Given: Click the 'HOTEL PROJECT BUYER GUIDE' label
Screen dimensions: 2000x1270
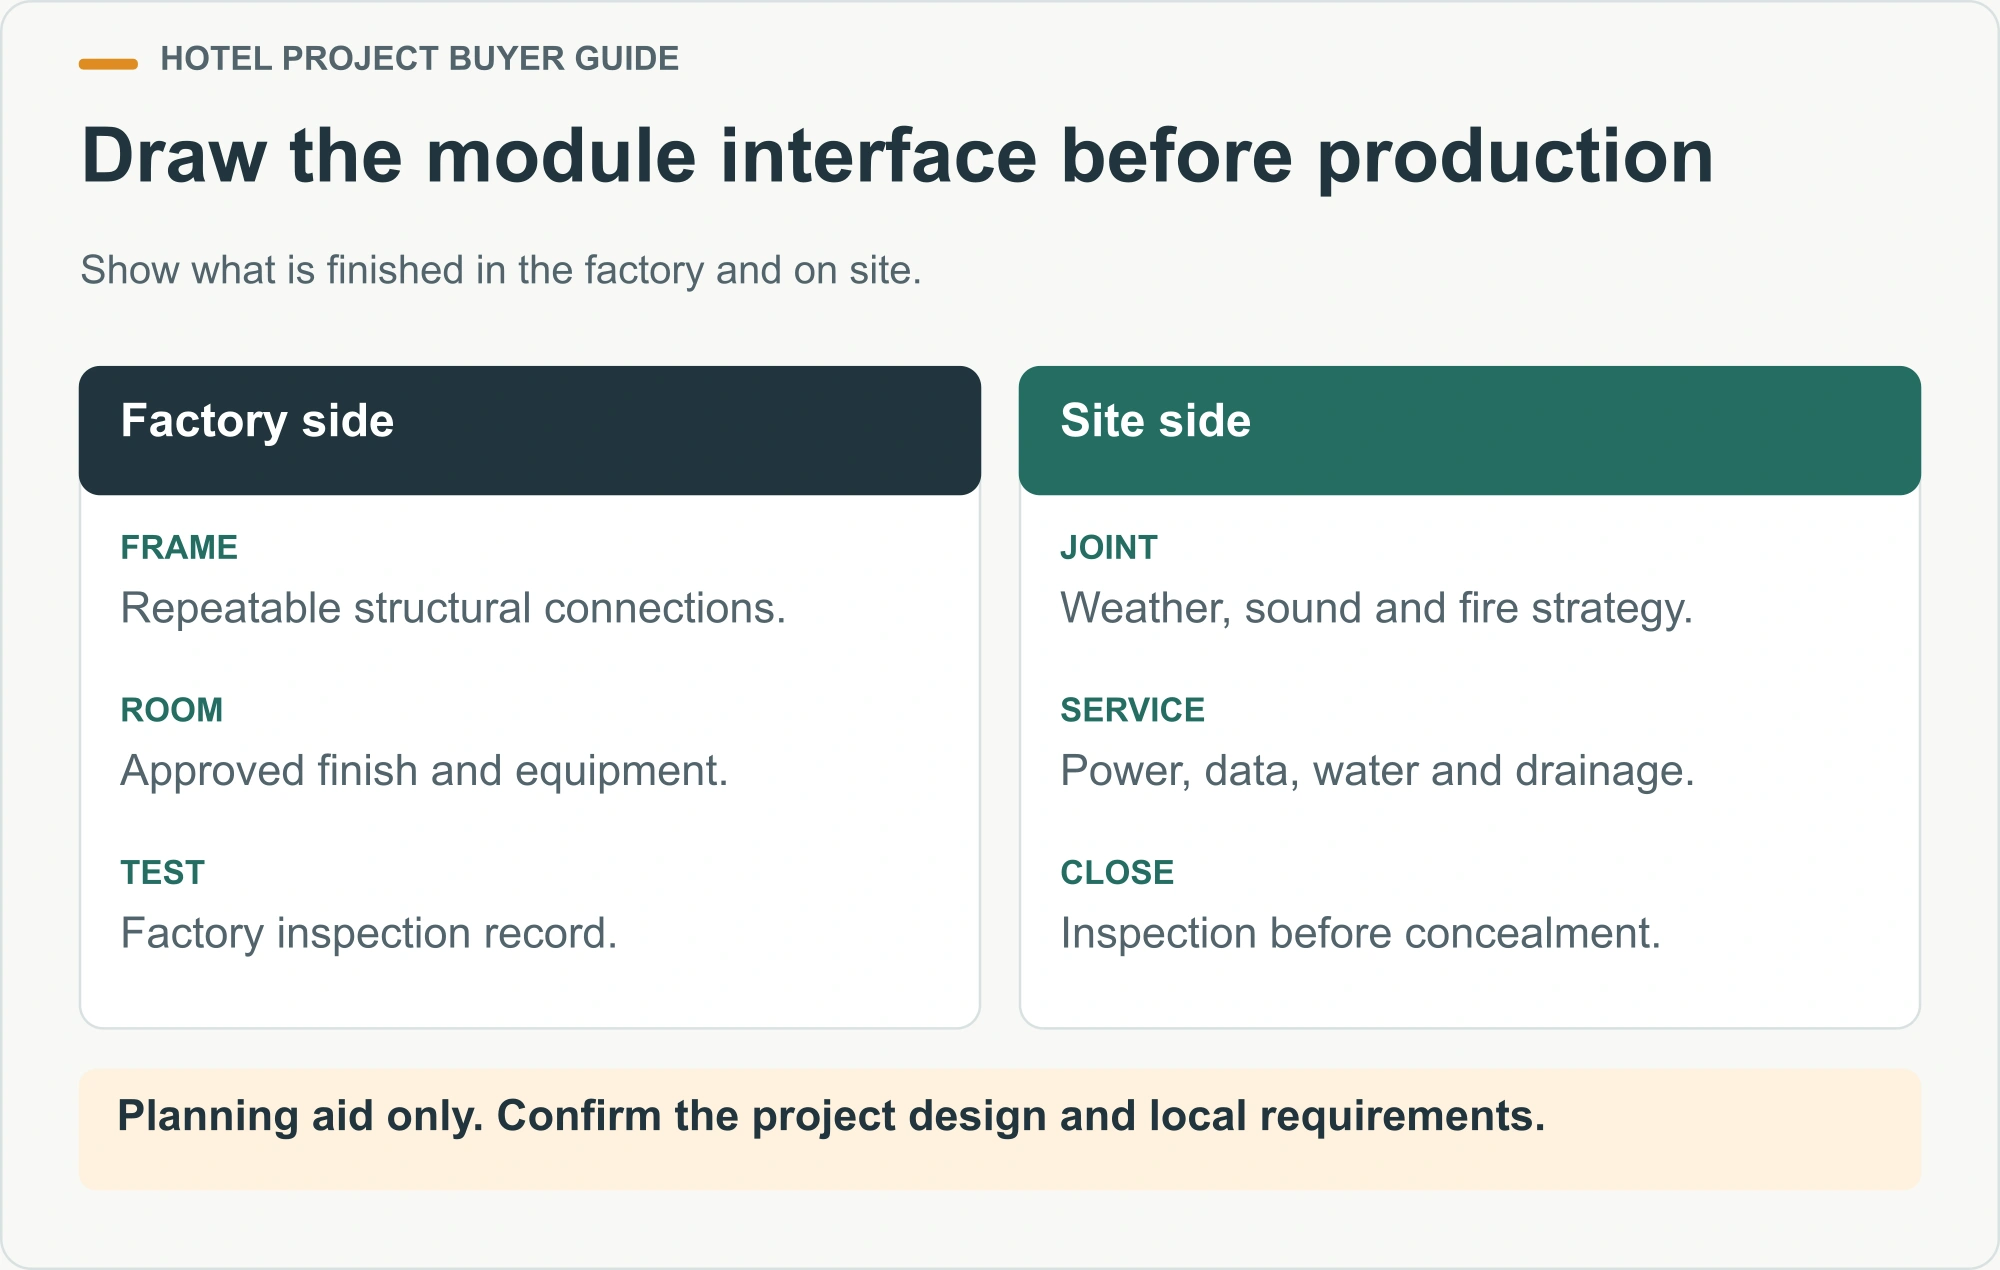Looking at the screenshot, I should coord(419,59).
